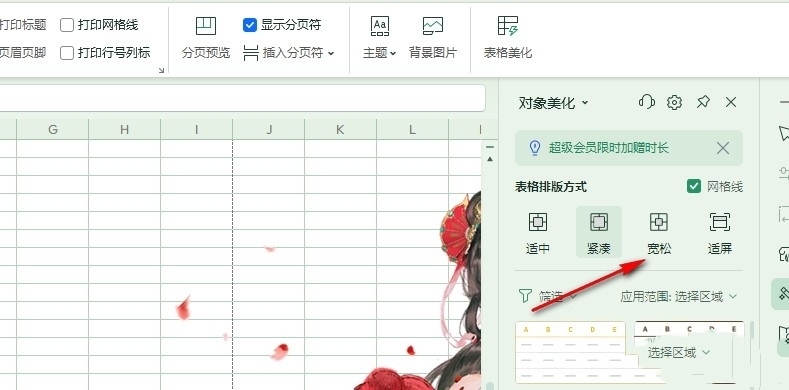
Task: Click inside the formula bar input
Action: click(x=243, y=98)
